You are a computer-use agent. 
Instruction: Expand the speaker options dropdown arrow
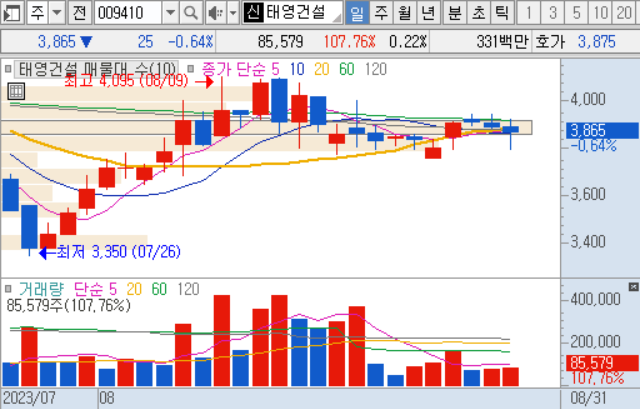(x=233, y=13)
